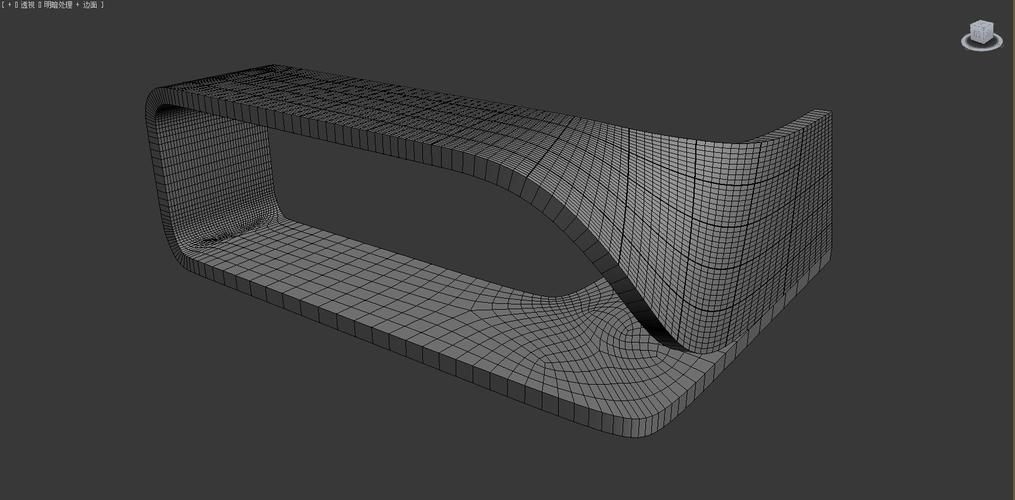Image resolution: width=1015 pixels, height=500 pixels.
Task: Click the ViewCube's front-left face
Action: [978, 35]
